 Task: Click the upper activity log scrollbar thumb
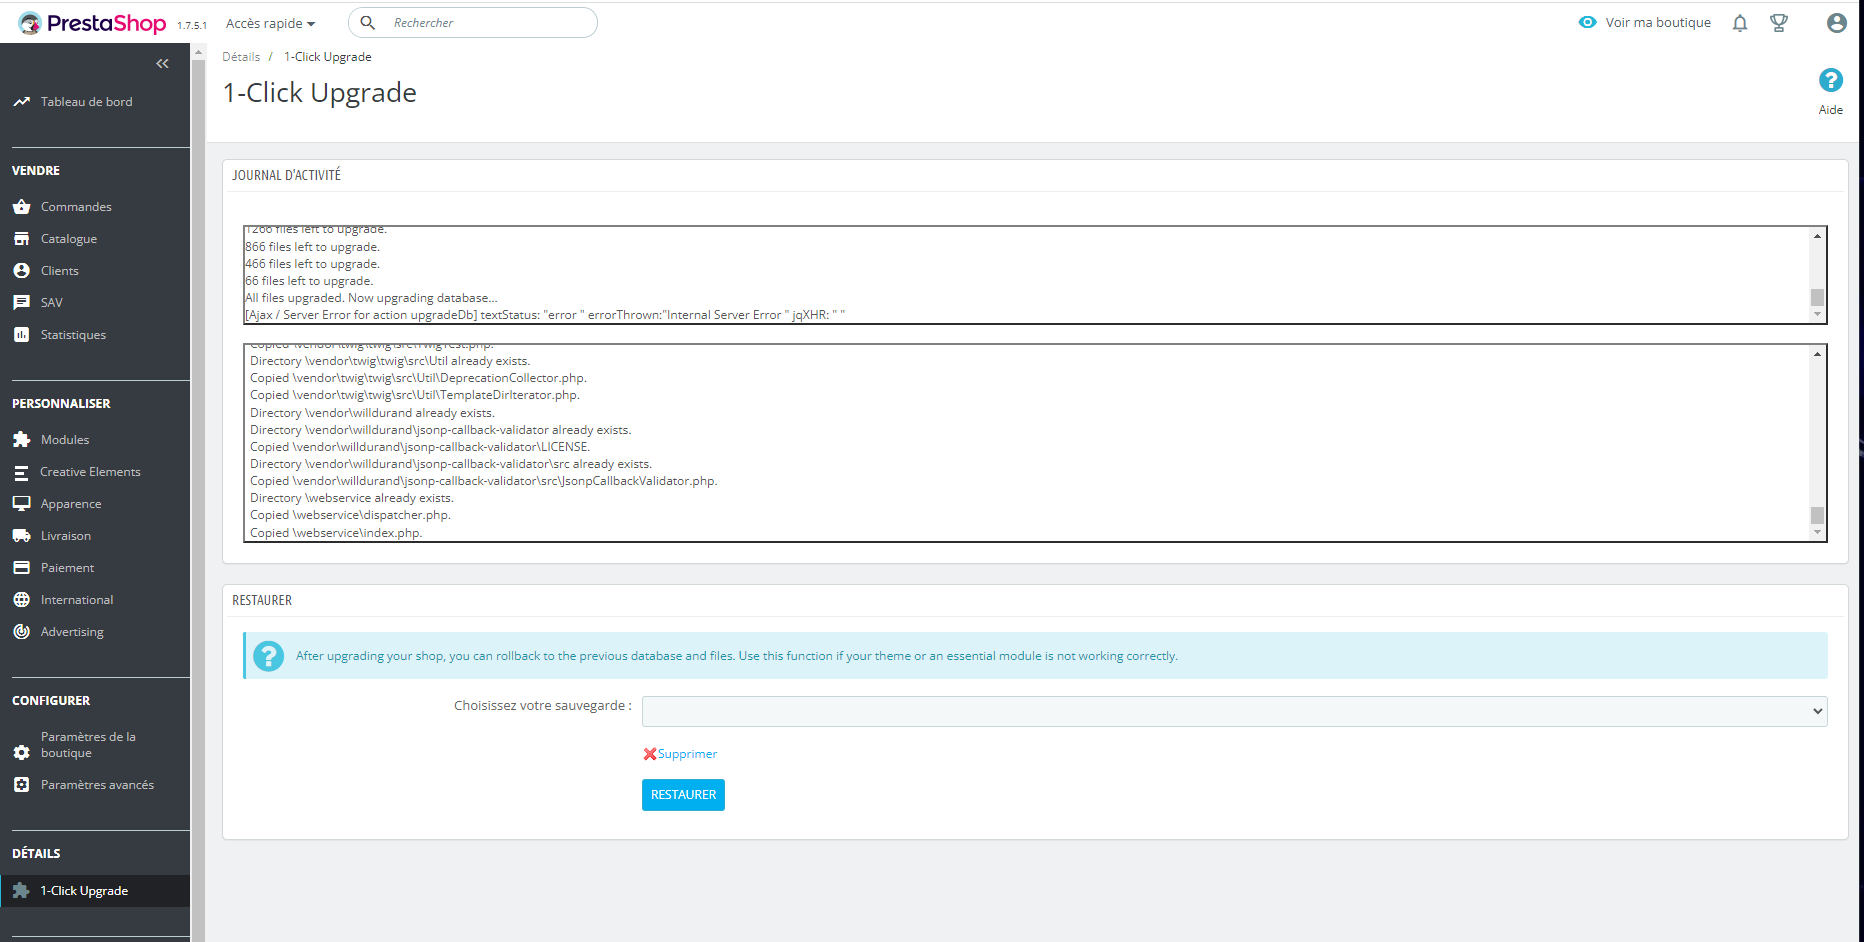1818,297
